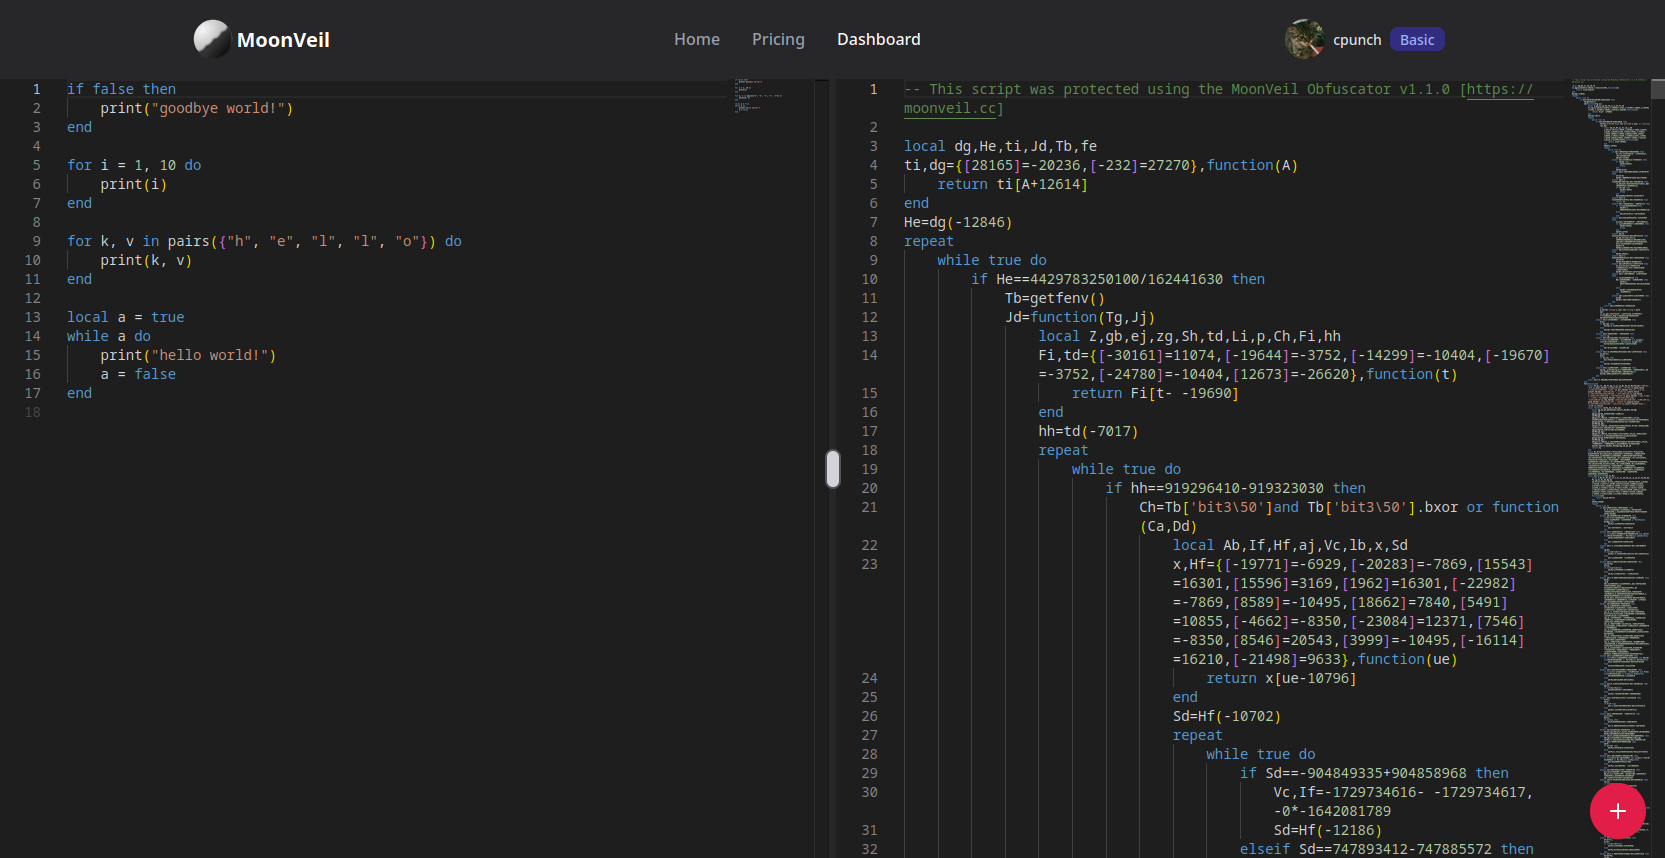Follow the moonveil.cc link in output comment
Image resolution: width=1665 pixels, height=858 pixels.
950,108
